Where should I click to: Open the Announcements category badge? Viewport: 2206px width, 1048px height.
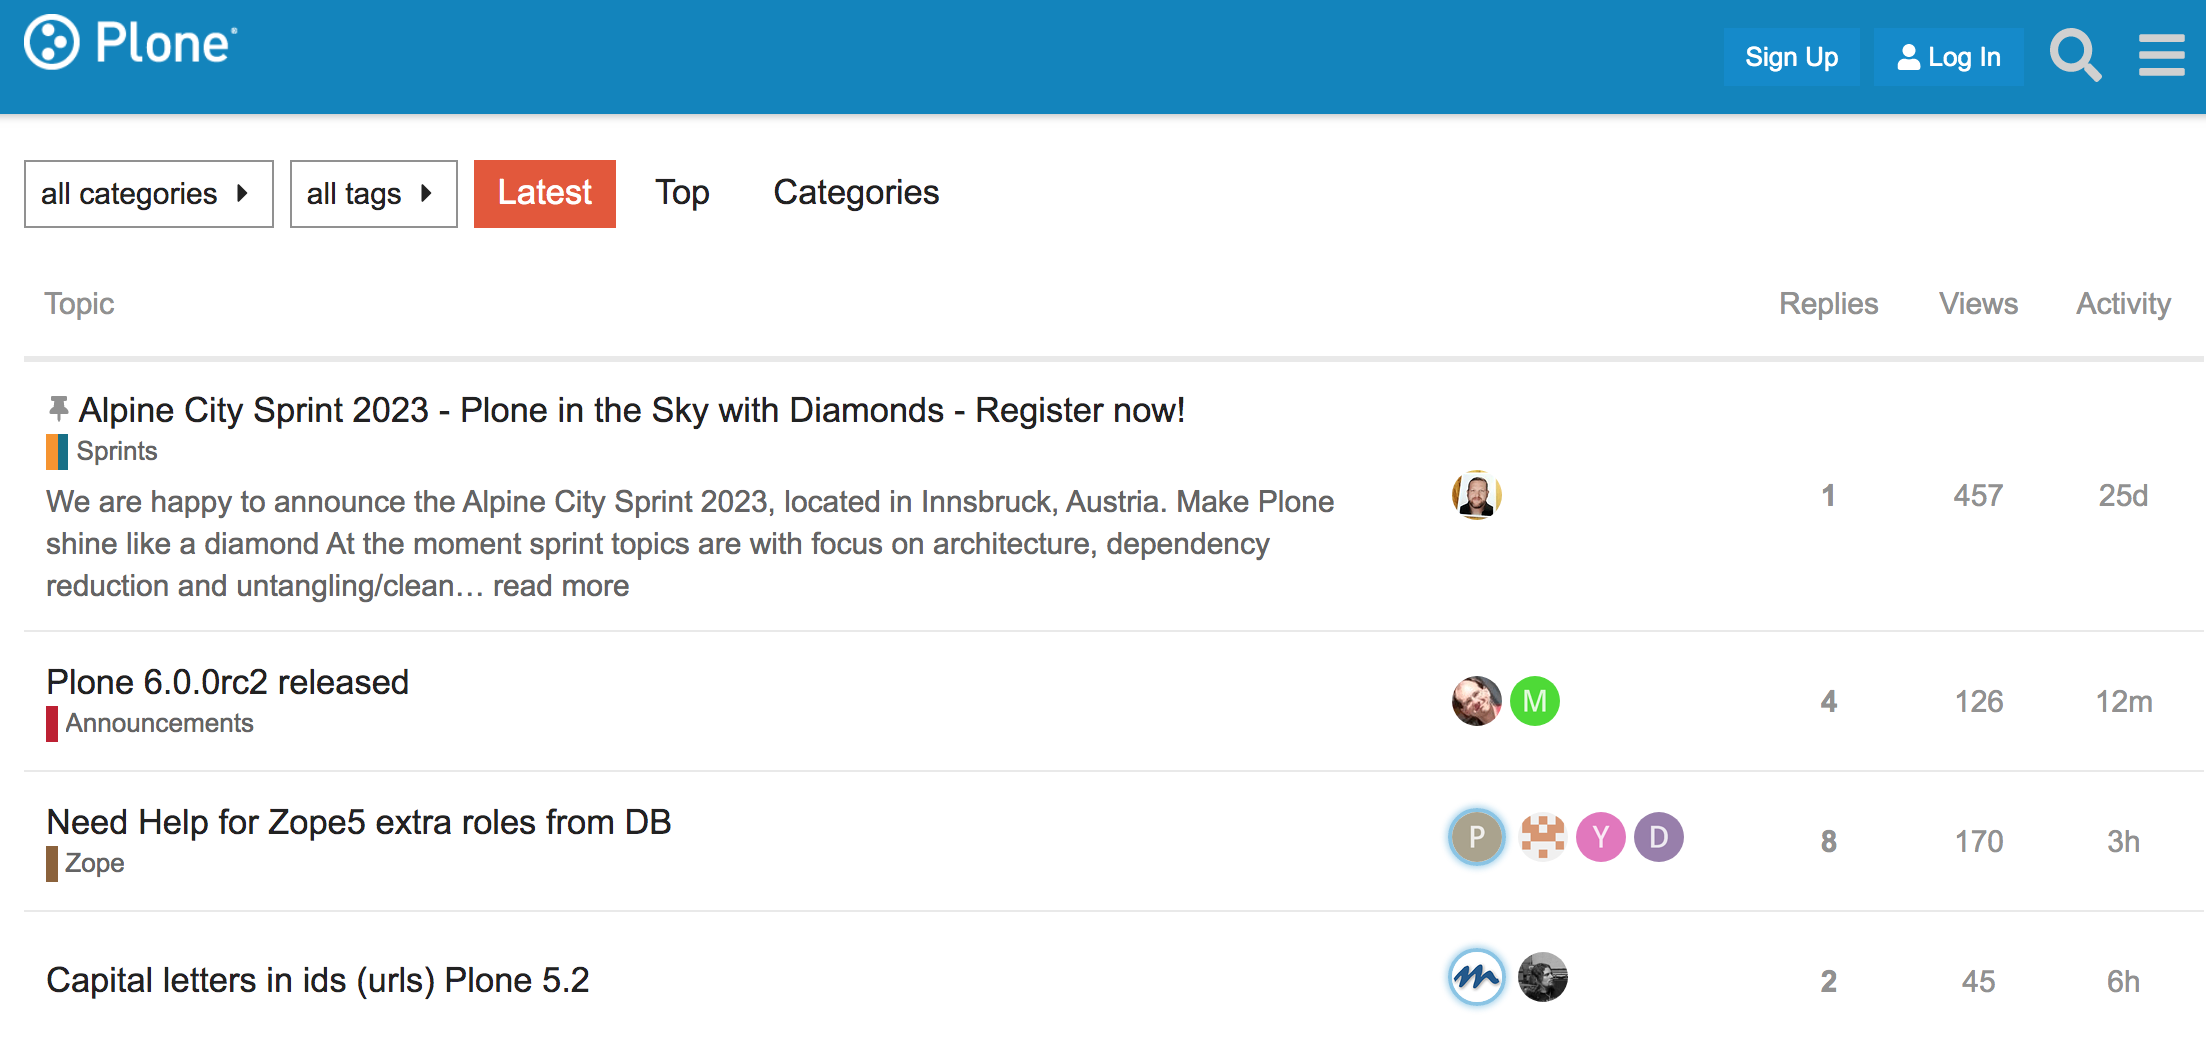[x=150, y=724]
